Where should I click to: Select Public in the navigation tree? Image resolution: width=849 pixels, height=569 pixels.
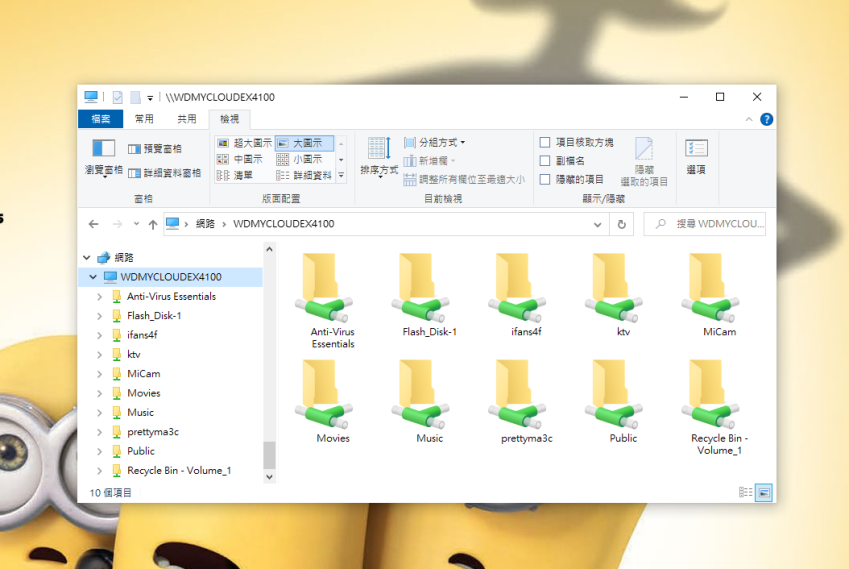click(141, 452)
